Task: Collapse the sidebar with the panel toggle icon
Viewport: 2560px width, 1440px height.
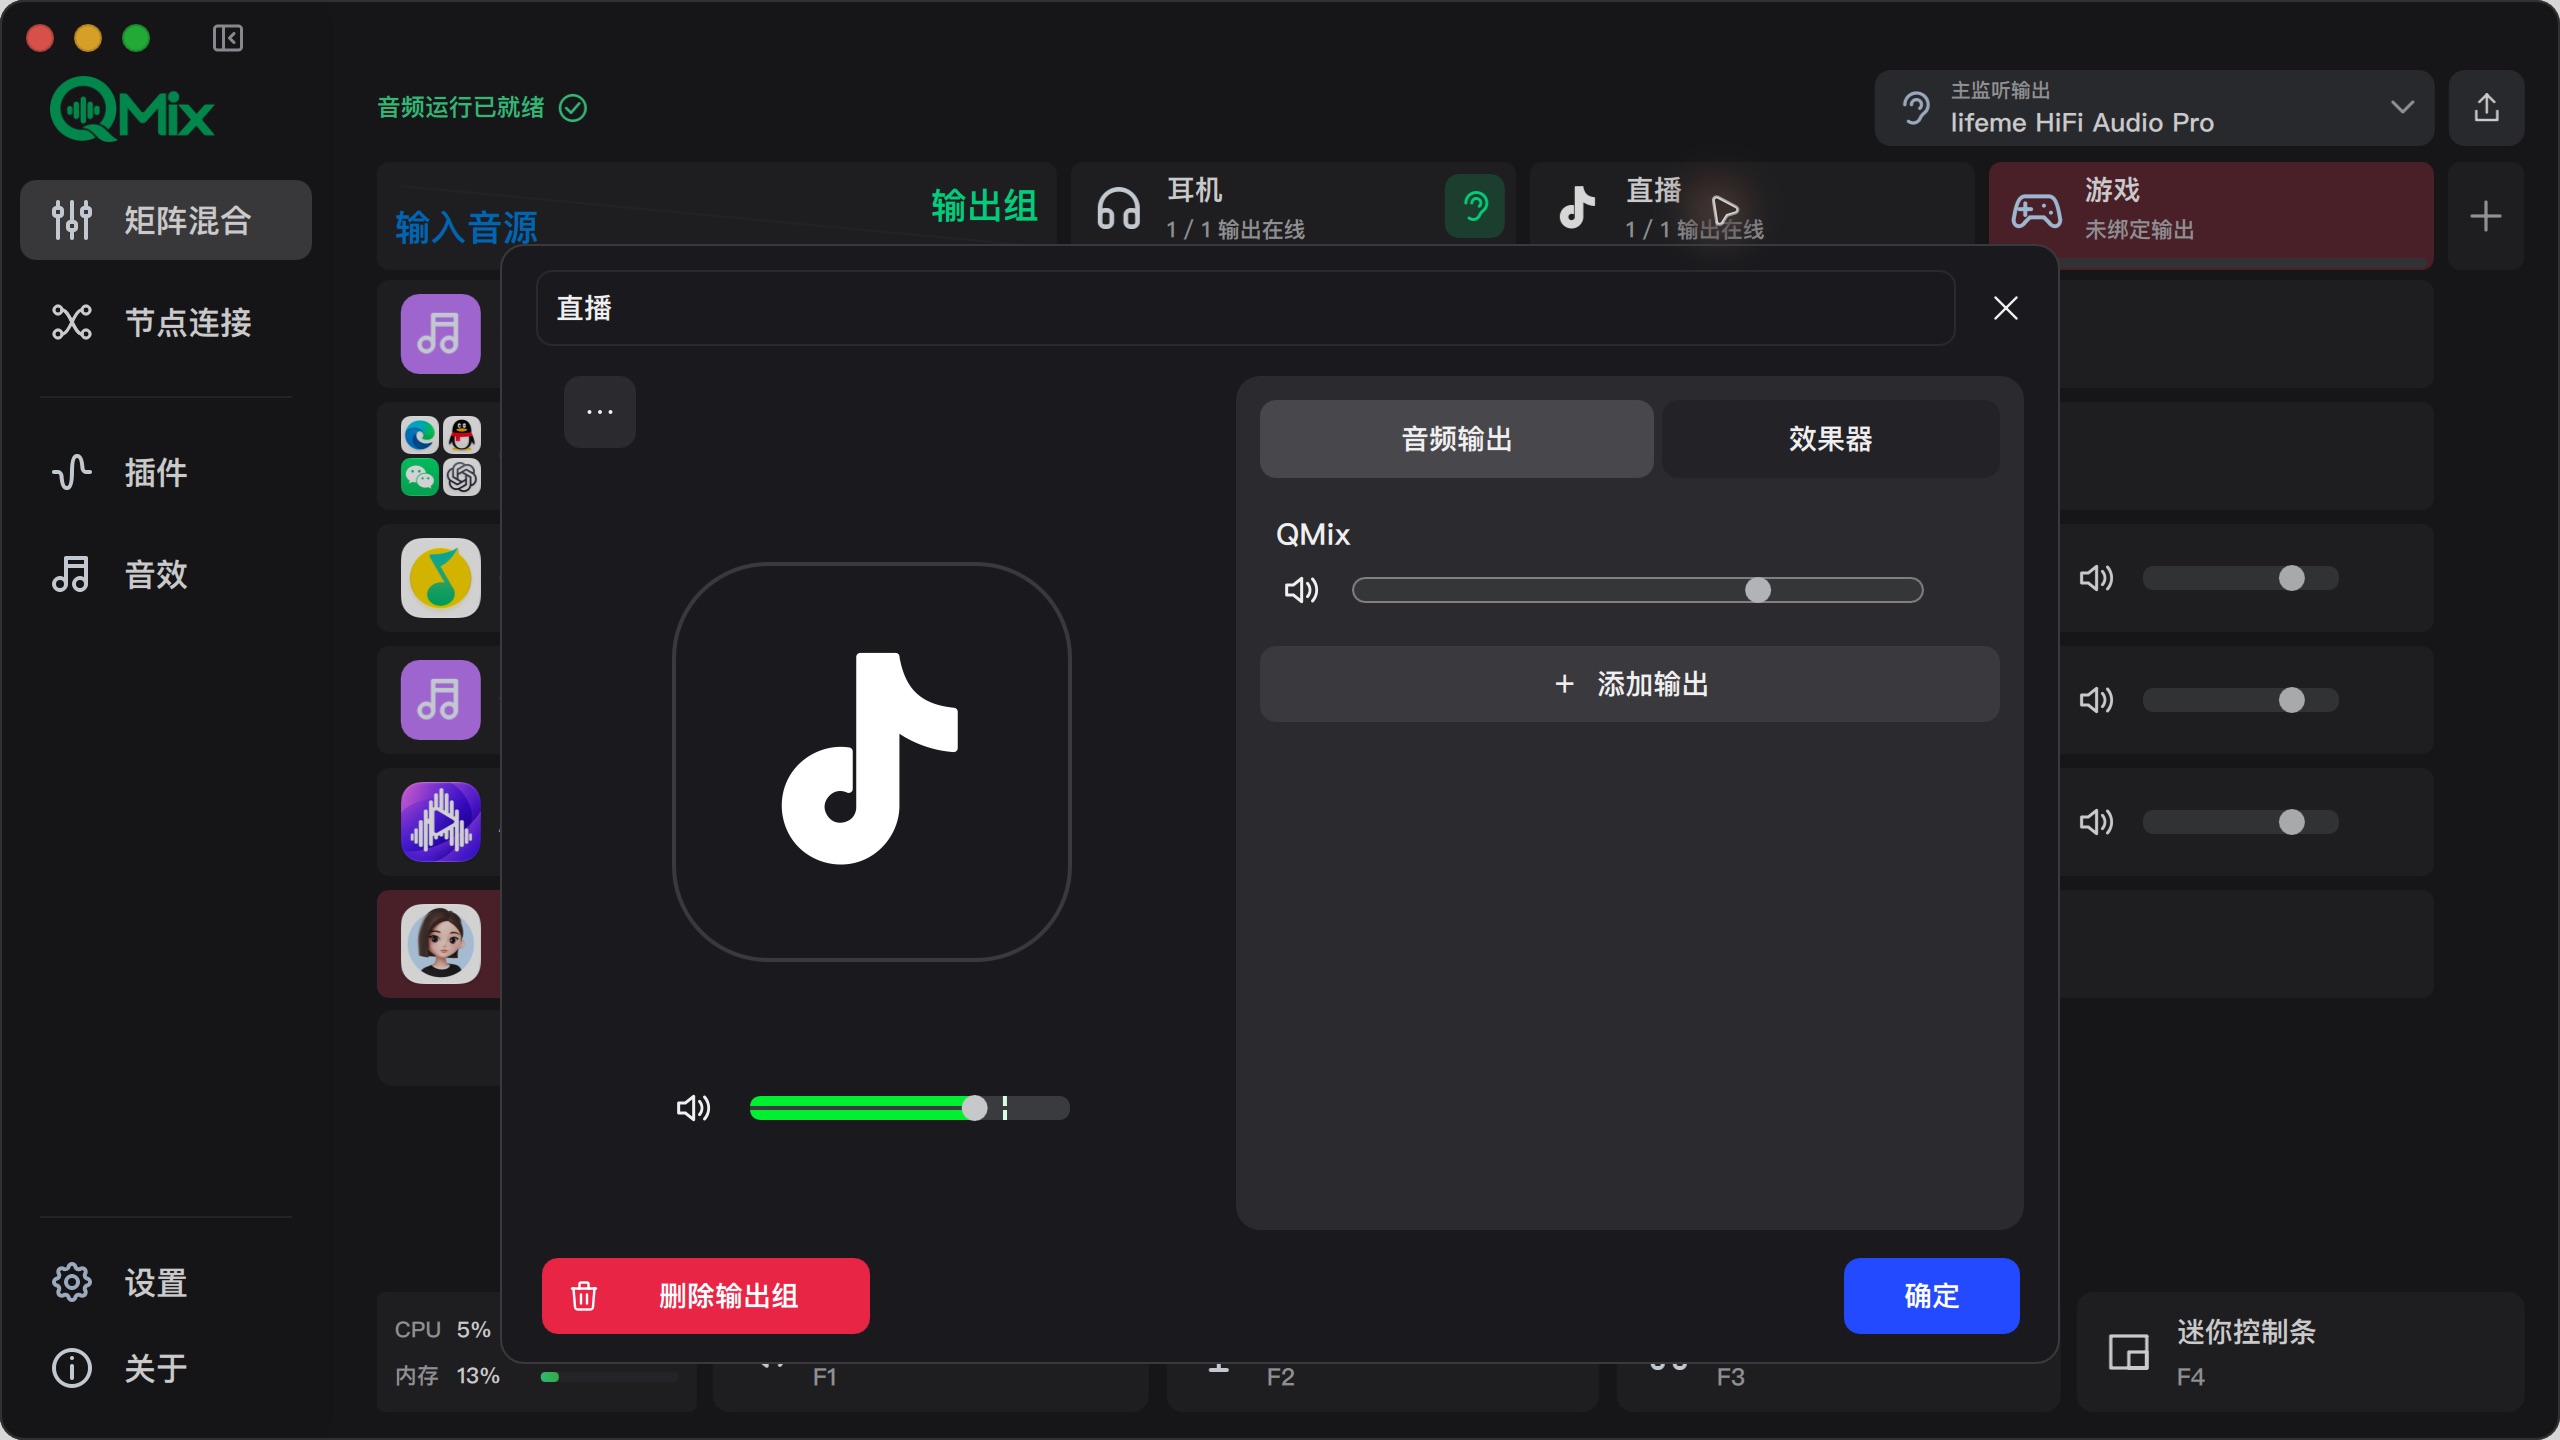Action: [x=228, y=38]
